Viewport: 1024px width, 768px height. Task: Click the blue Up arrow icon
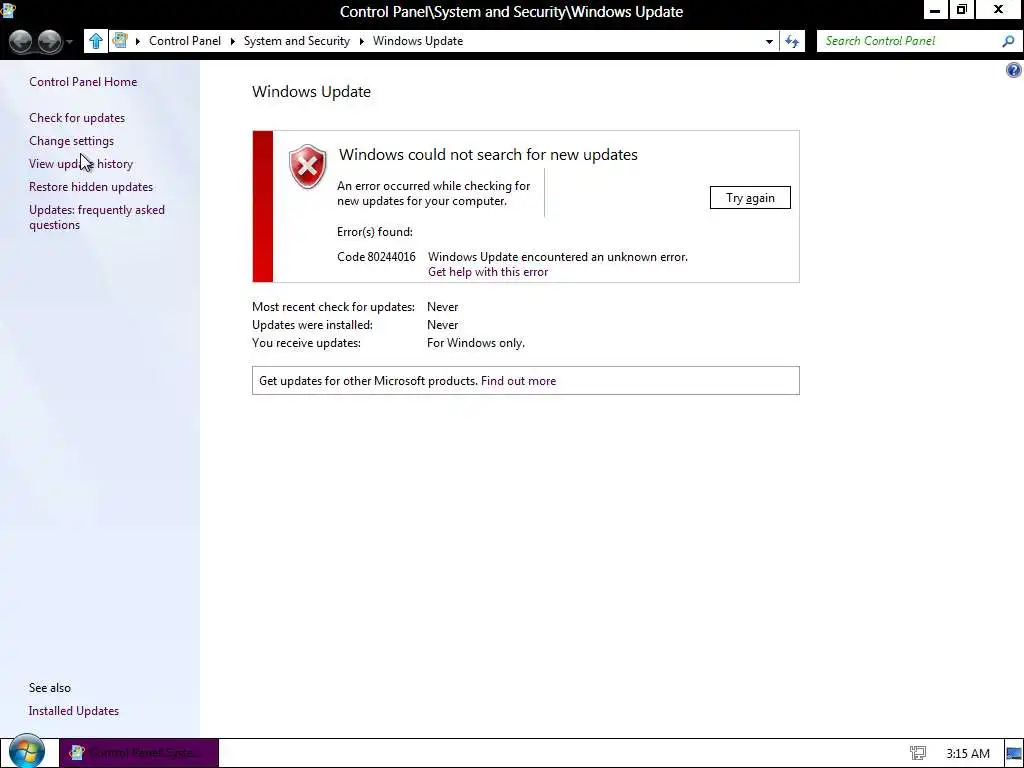coord(95,41)
